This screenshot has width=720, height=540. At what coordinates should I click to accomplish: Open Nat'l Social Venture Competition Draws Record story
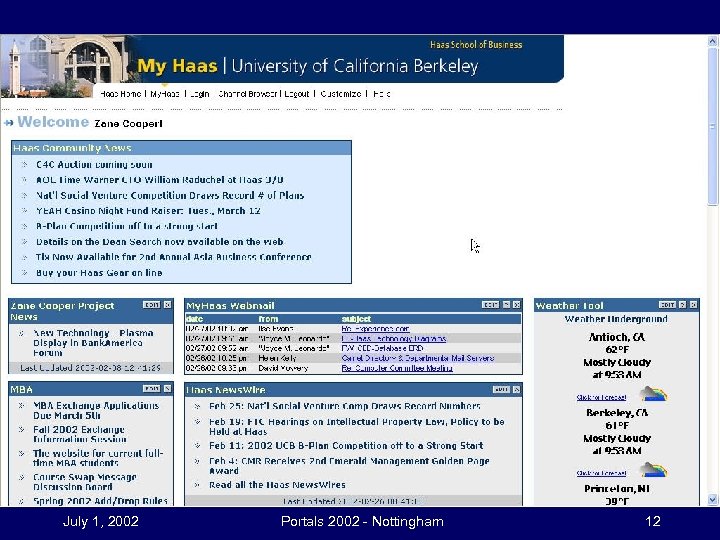click(170, 196)
